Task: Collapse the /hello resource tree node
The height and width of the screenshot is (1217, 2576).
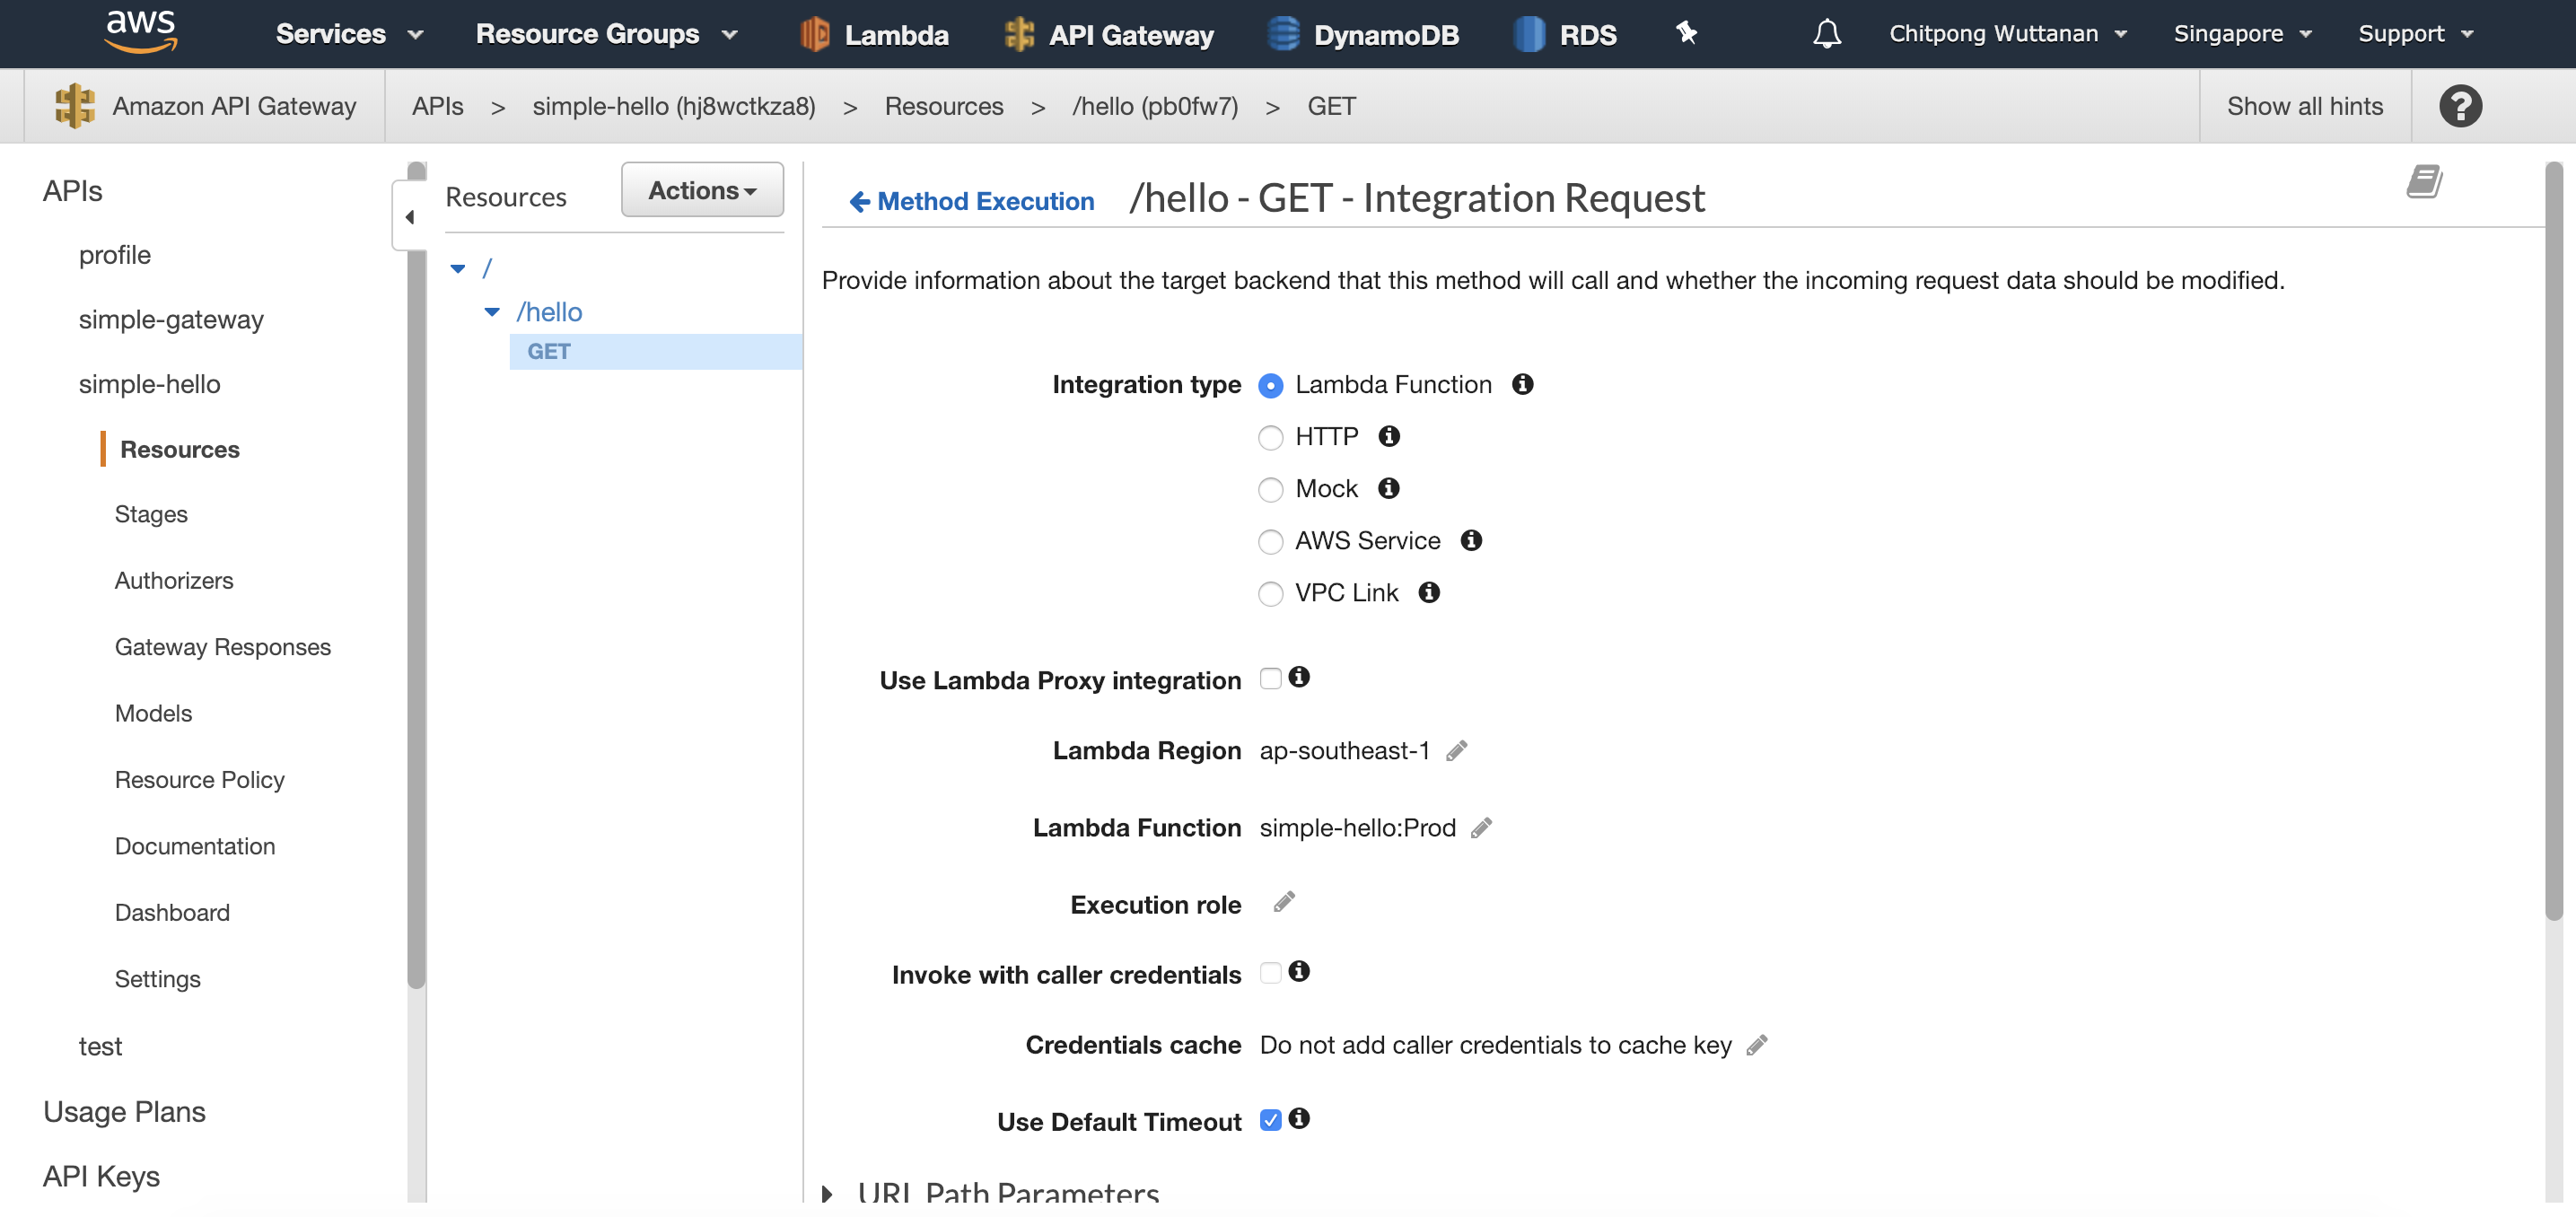Action: 492,312
